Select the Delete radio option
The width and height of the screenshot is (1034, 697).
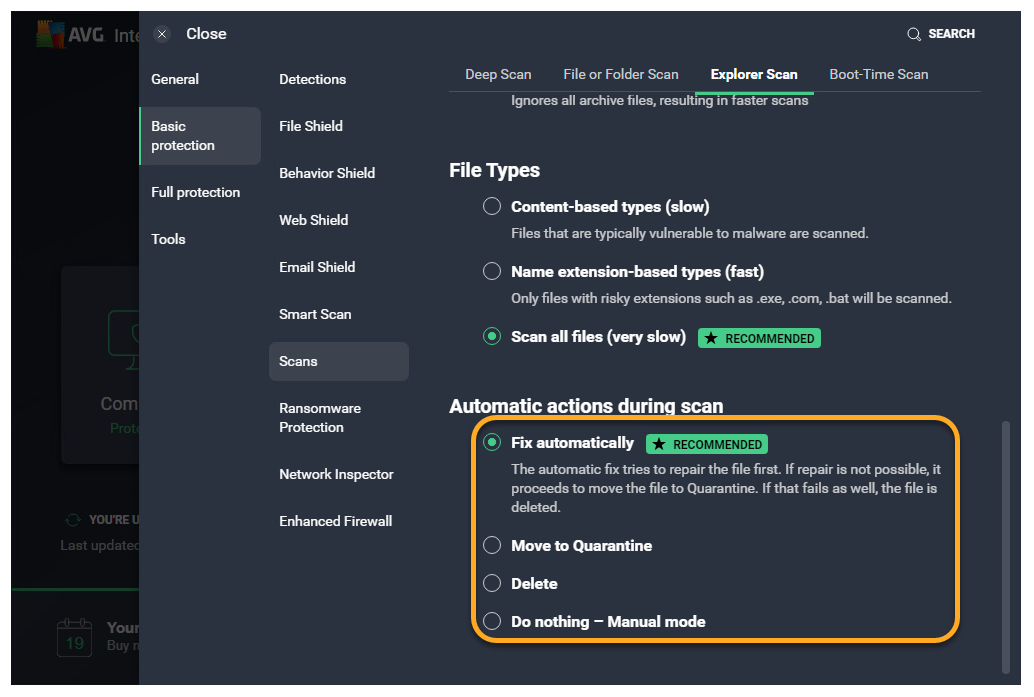point(492,584)
